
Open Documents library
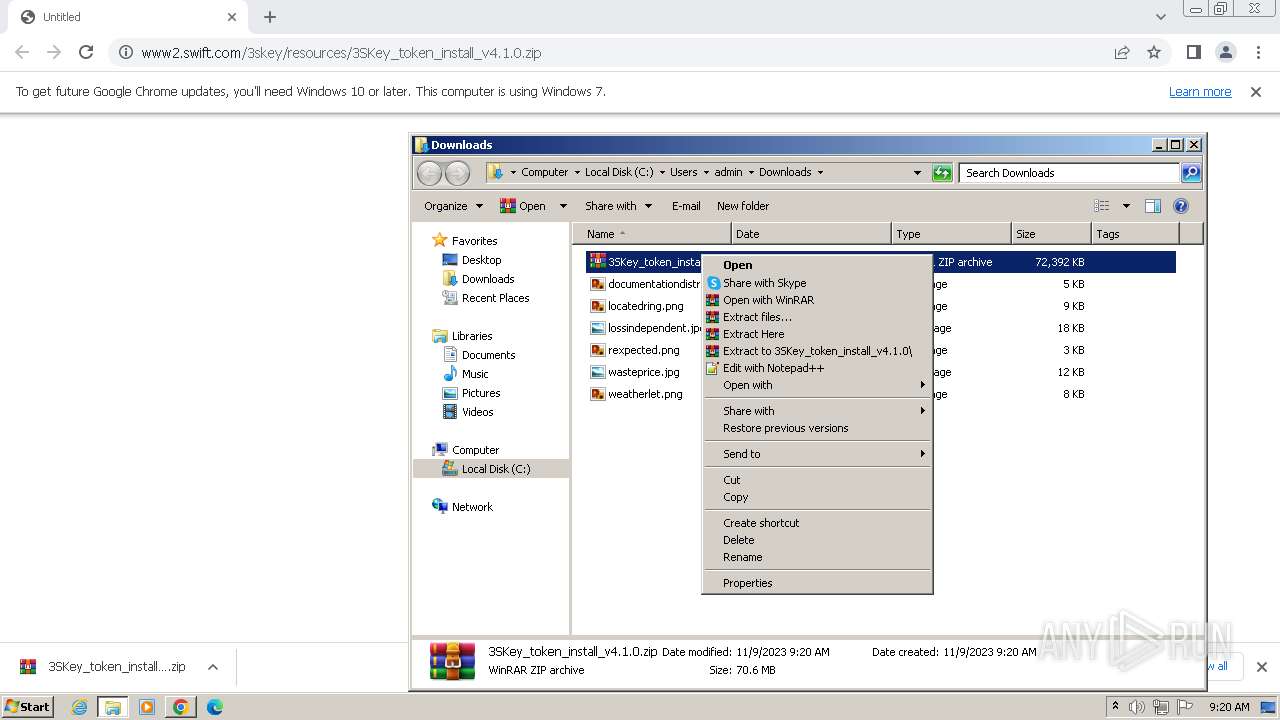(x=488, y=355)
